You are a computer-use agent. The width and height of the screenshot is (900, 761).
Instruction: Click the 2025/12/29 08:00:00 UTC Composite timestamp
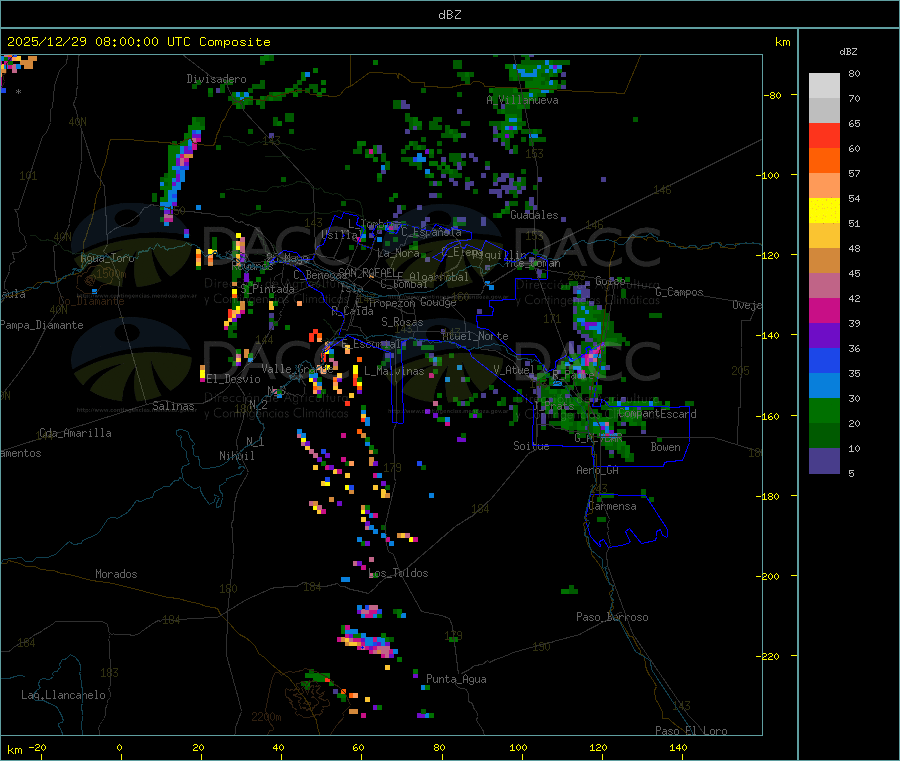pos(138,42)
